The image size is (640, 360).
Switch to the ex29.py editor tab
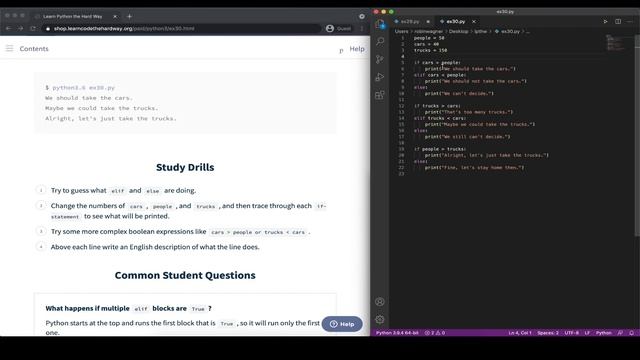410,21
